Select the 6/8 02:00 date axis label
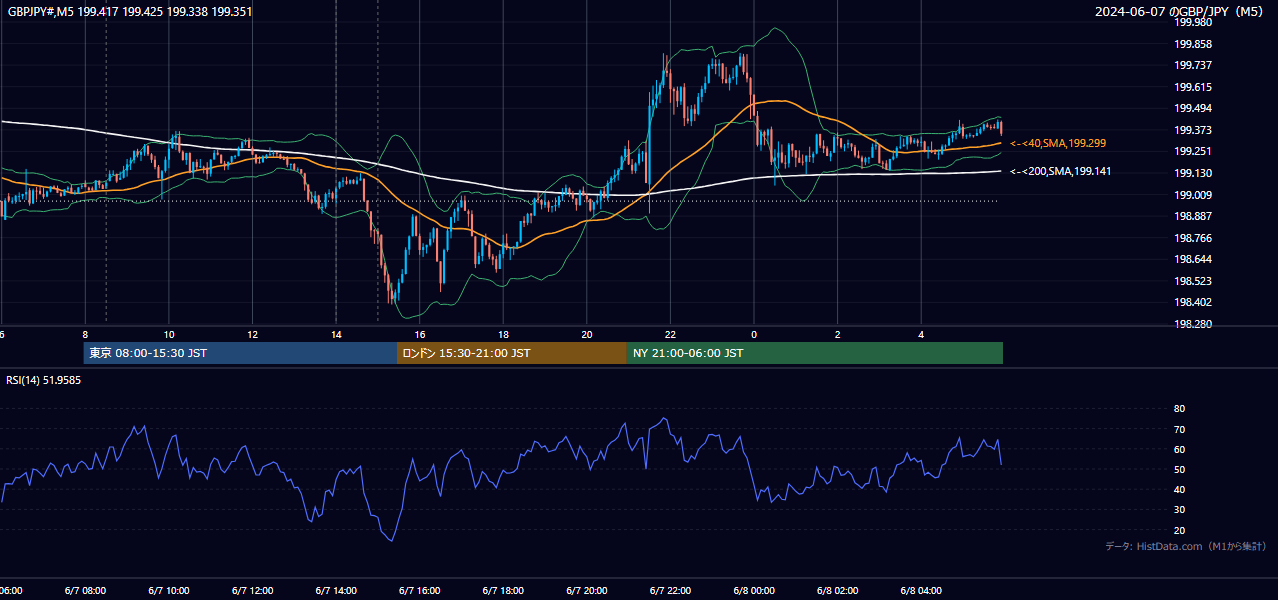This screenshot has width=1278, height=600. point(837,591)
